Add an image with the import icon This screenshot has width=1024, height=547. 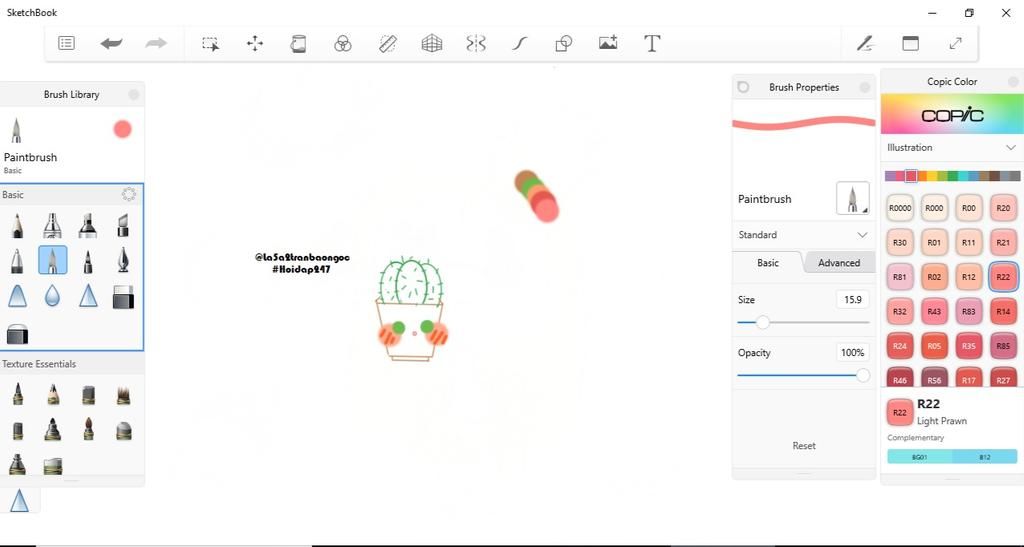[608, 43]
